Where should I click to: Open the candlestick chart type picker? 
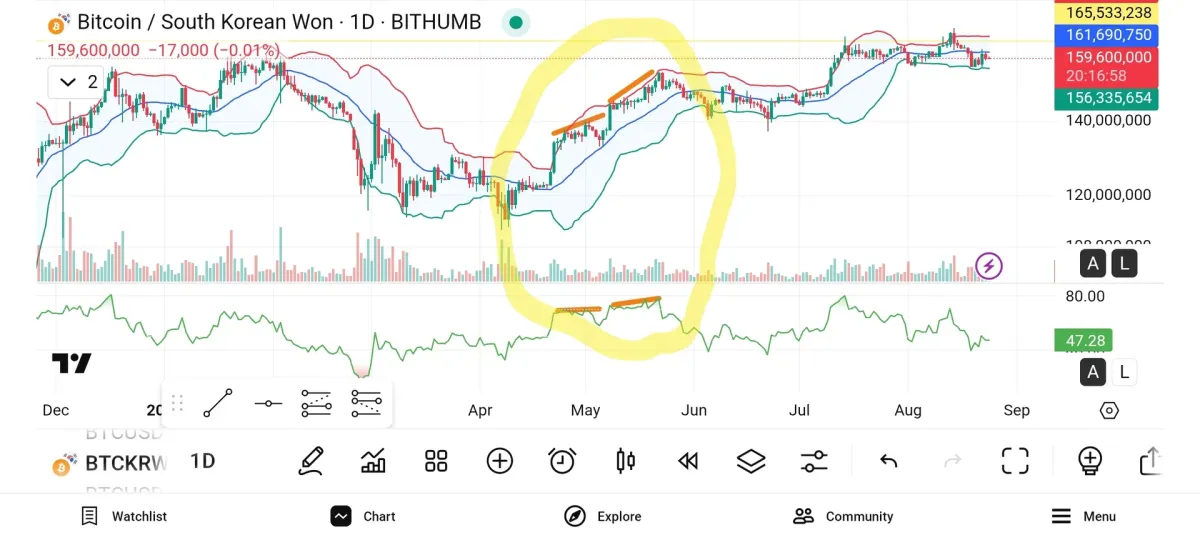[626, 461]
